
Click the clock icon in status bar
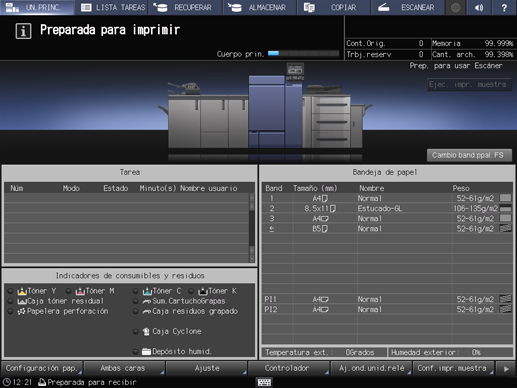tap(7, 382)
